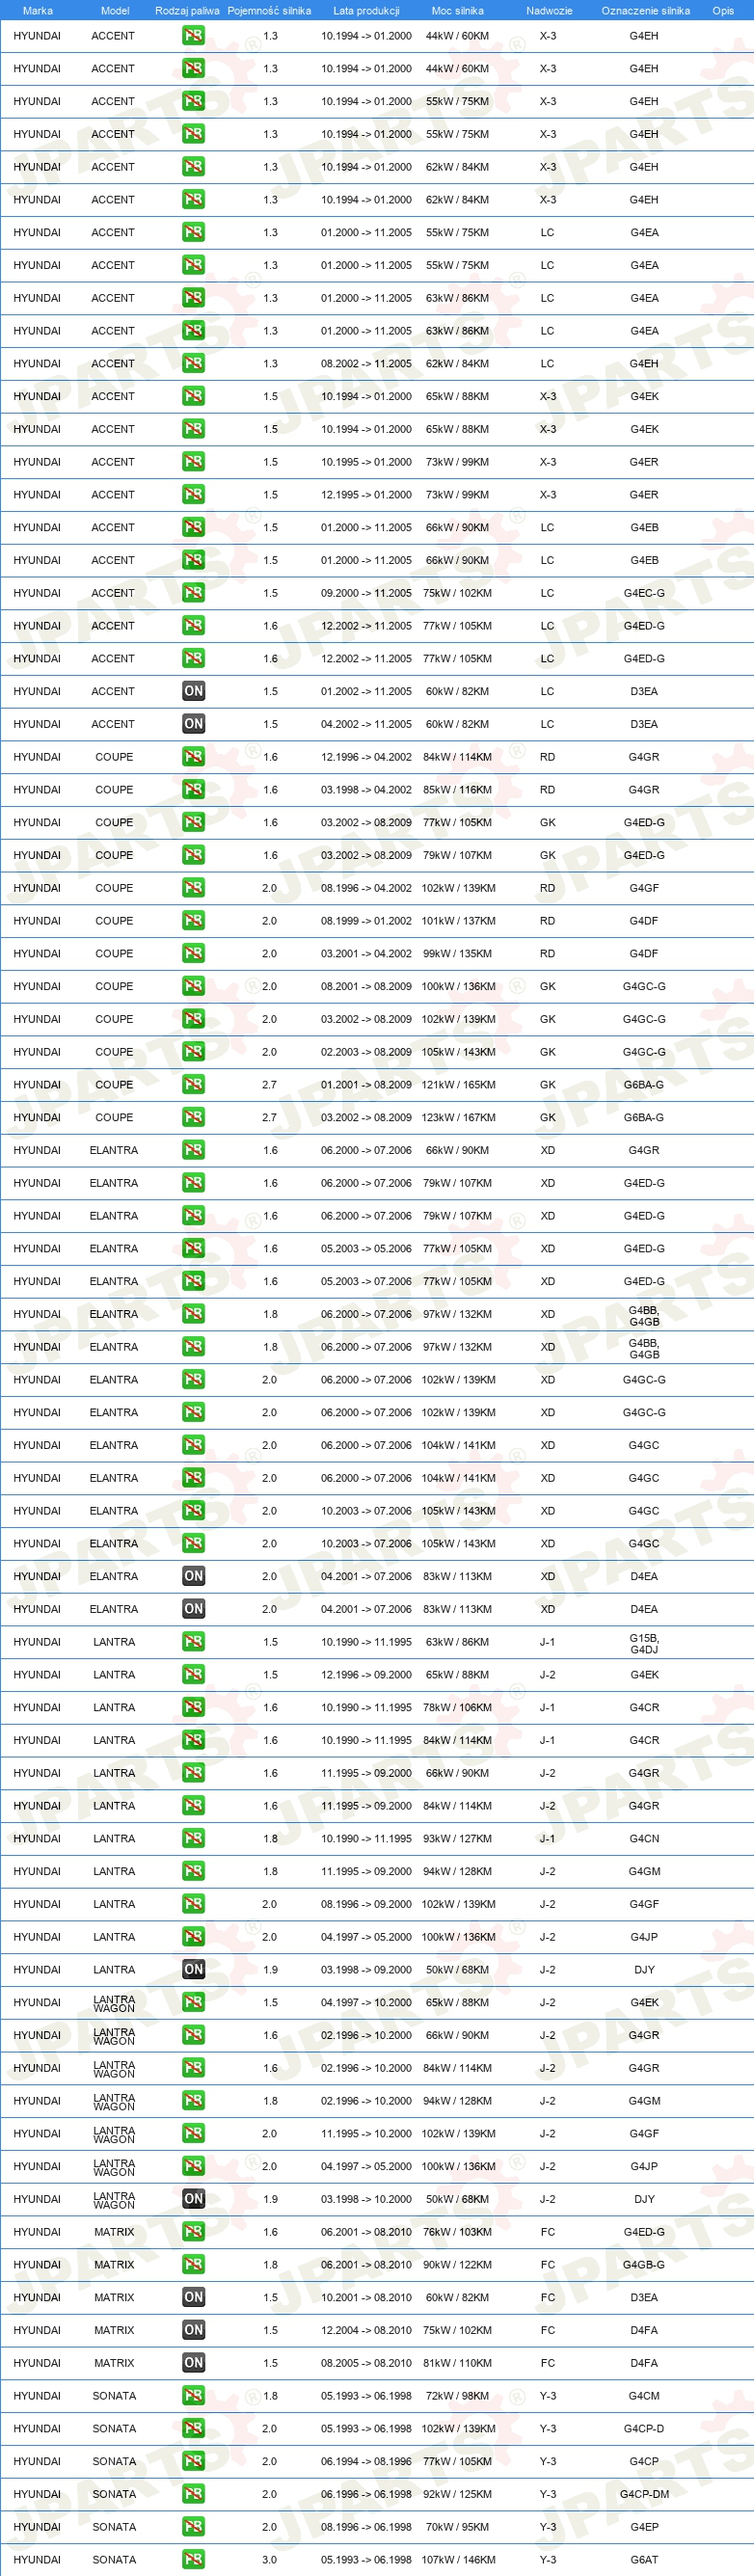Image resolution: width=754 pixels, height=2576 pixels.
Task: Click petrol icon for COUPE 105kW / 143KM row
Action: tap(193, 1052)
